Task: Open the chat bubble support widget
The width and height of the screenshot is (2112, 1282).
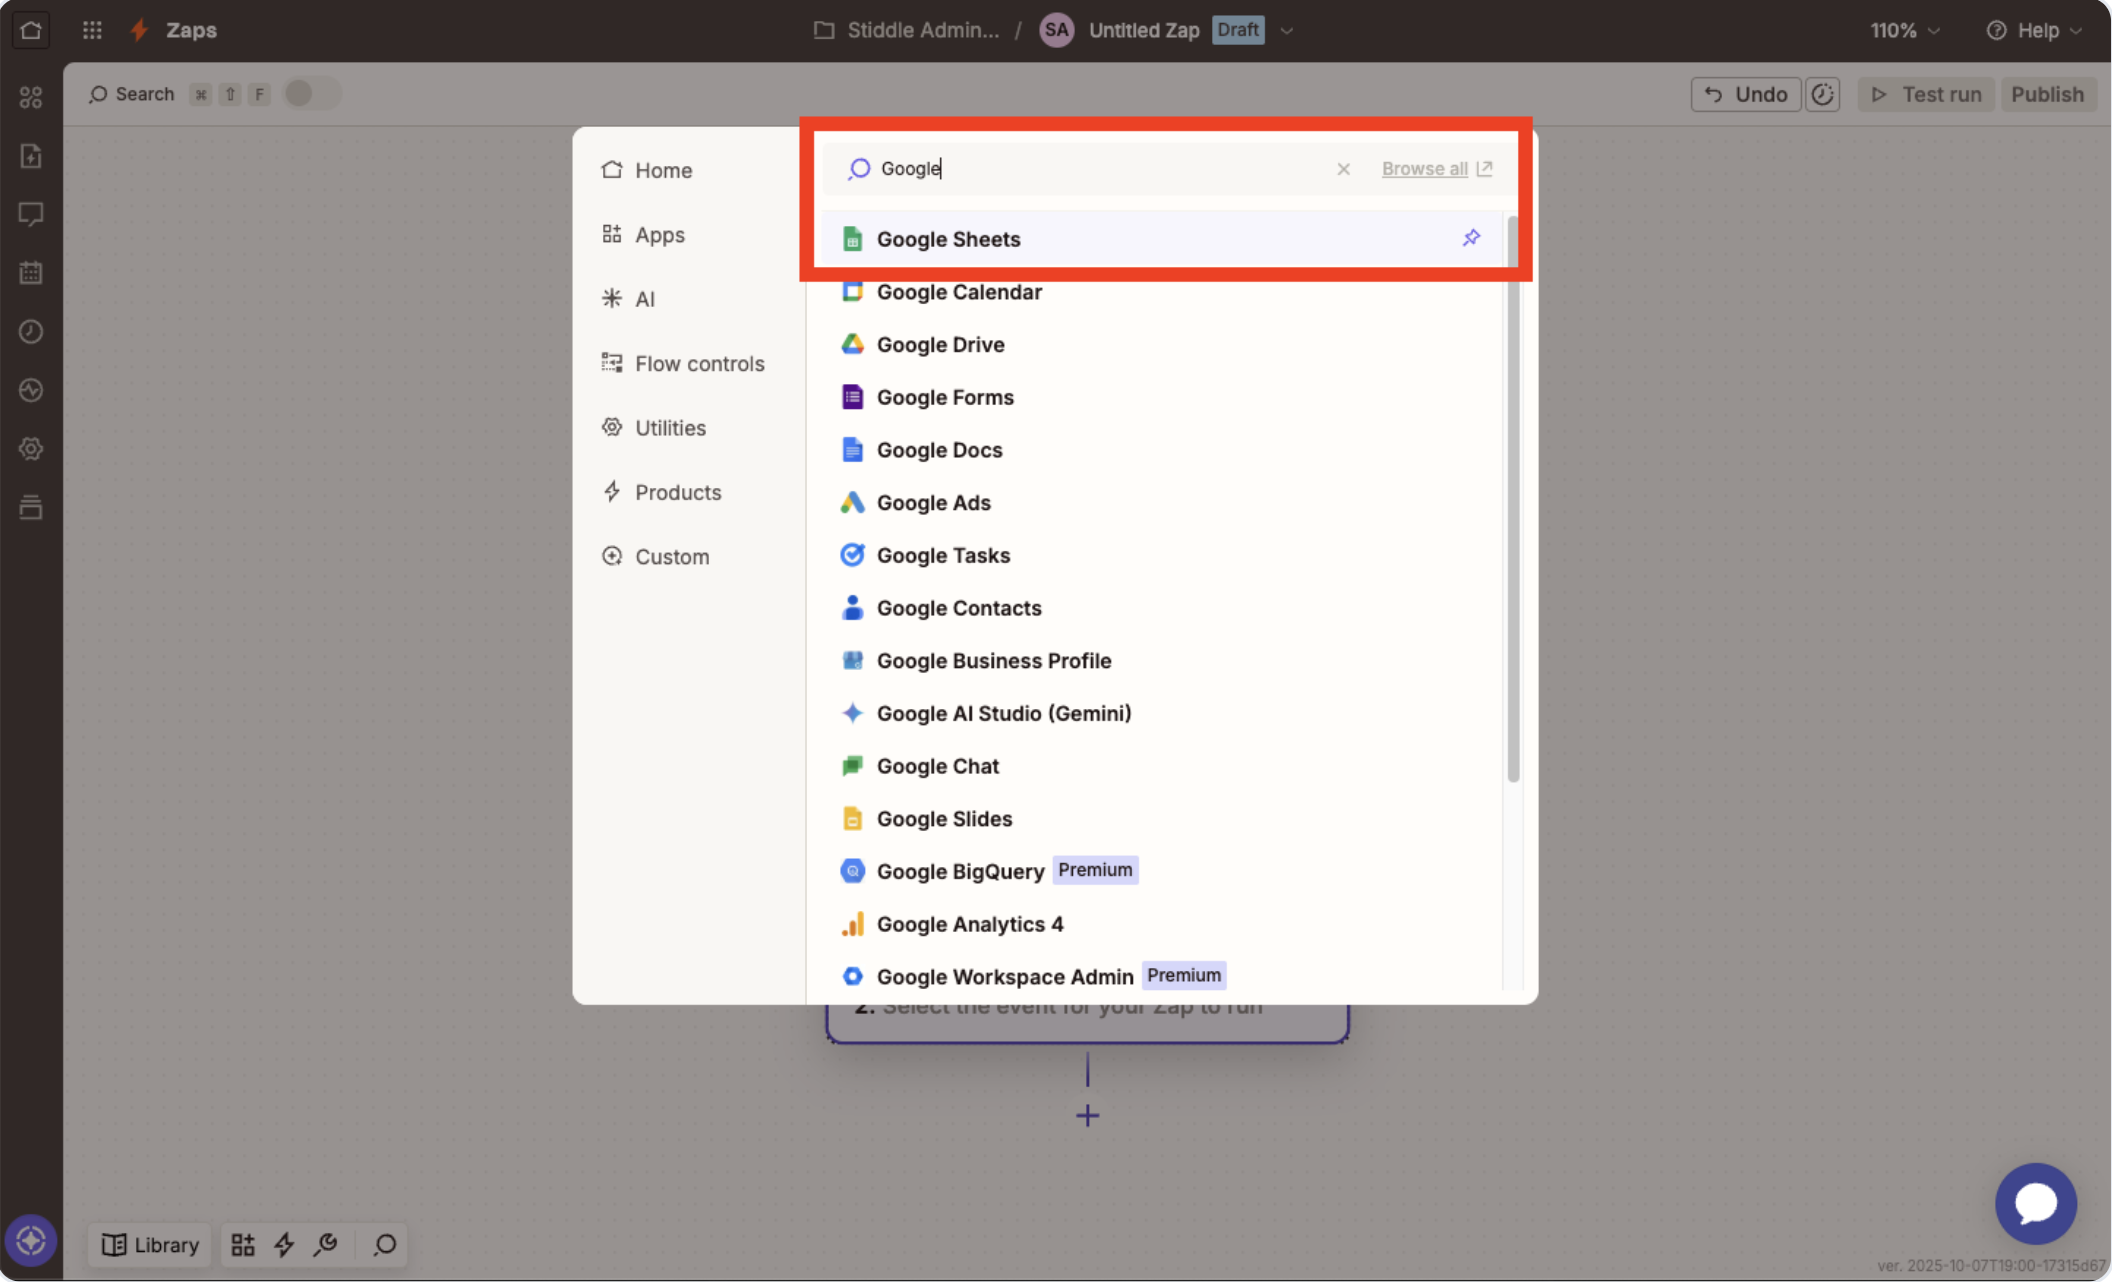Action: (2035, 1203)
